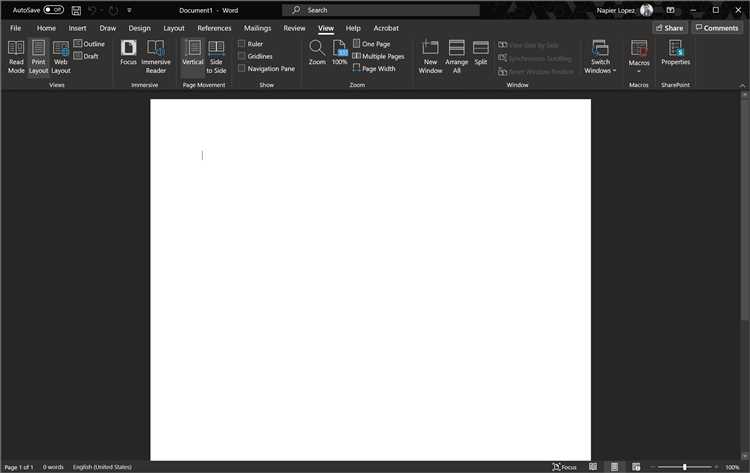Screen dimensions: 750x473
Task: Choose One Page zoom
Action: (372, 44)
